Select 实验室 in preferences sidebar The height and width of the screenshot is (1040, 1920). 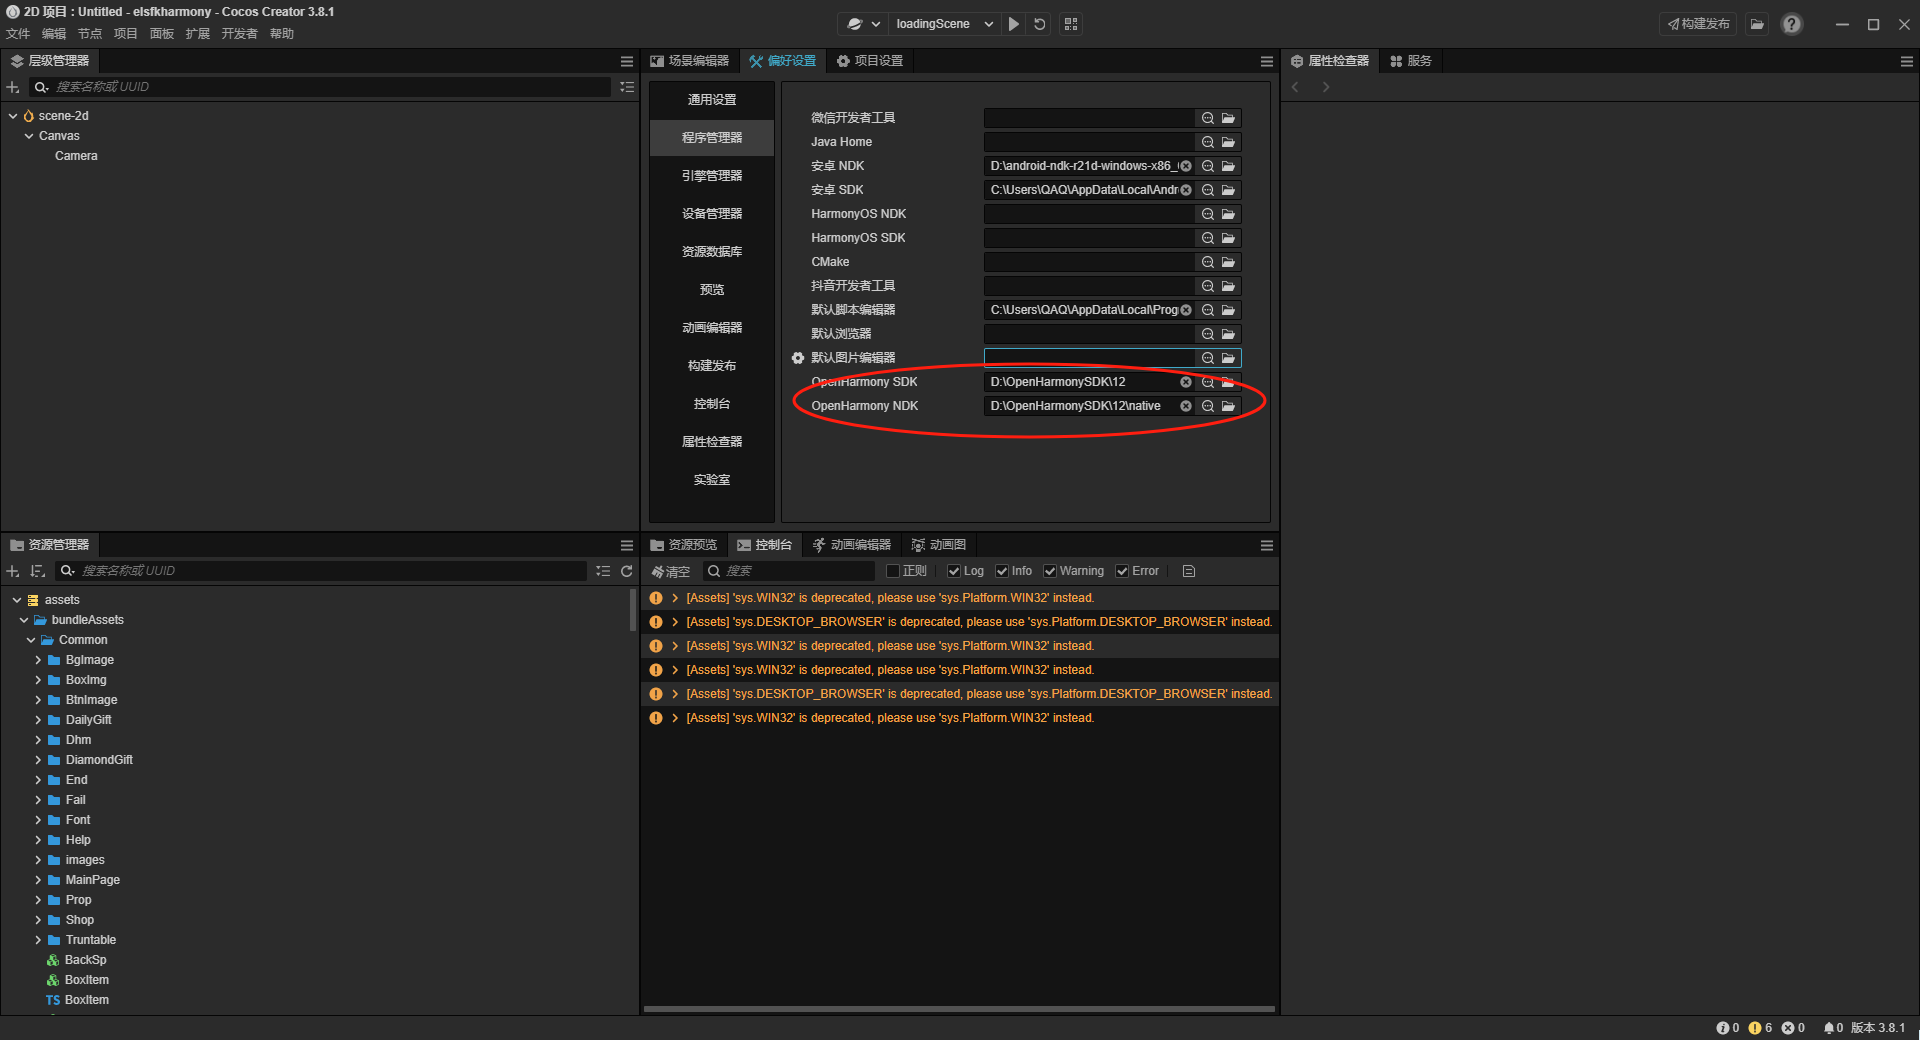pyautogui.click(x=712, y=480)
